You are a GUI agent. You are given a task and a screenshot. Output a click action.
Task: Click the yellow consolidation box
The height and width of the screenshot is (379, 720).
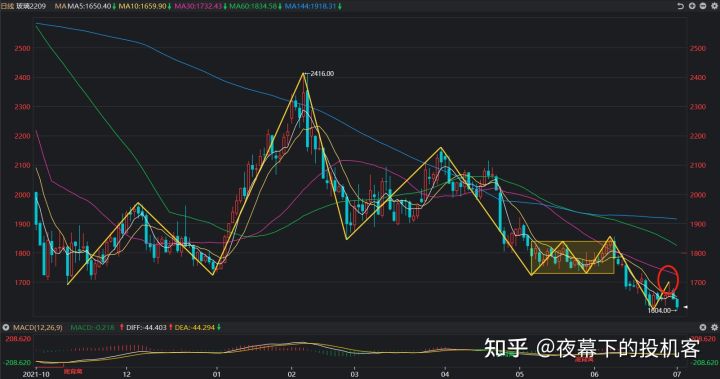click(x=573, y=258)
